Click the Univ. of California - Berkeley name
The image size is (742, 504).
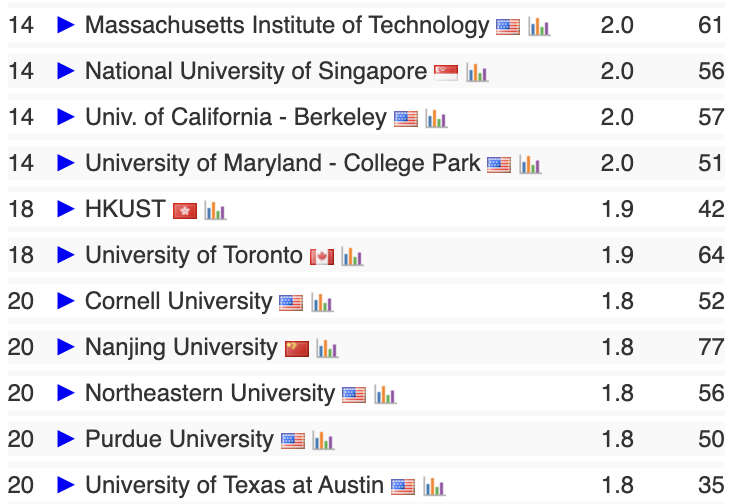[x=235, y=117]
